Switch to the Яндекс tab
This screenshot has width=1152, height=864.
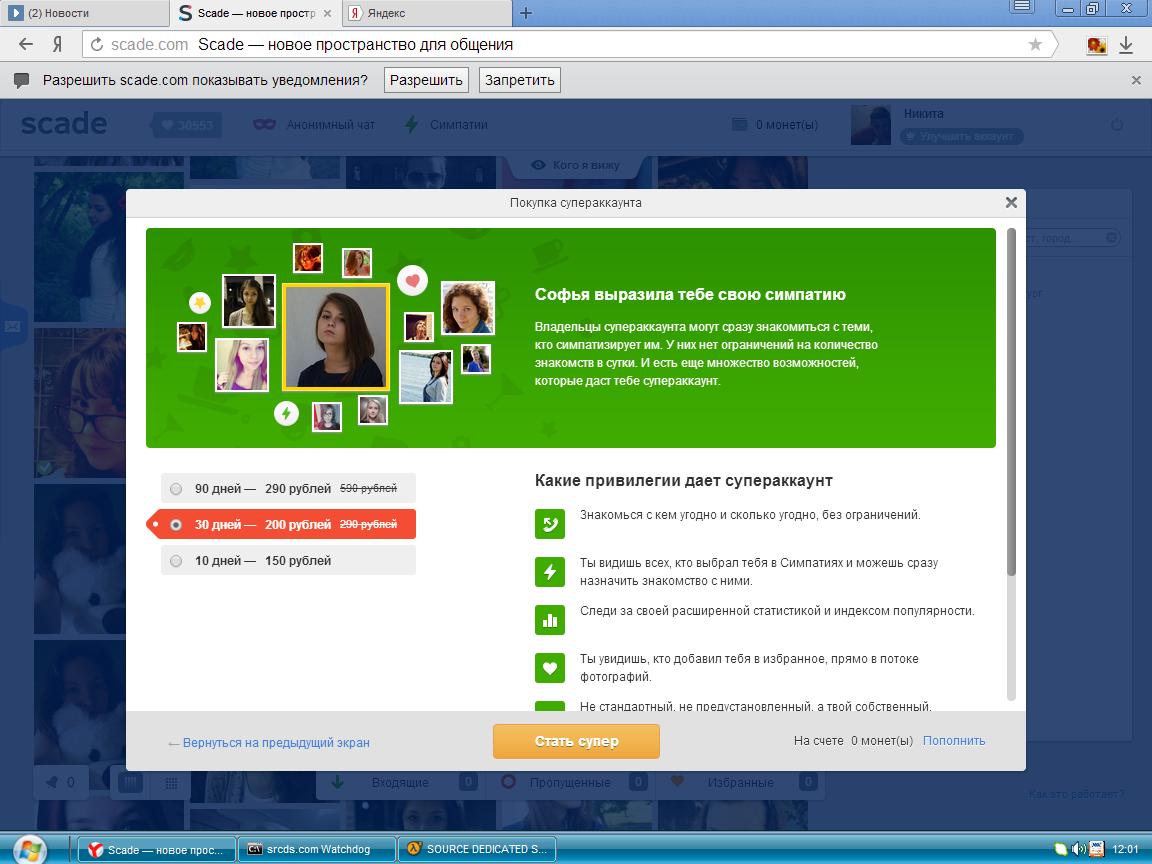tap(428, 13)
